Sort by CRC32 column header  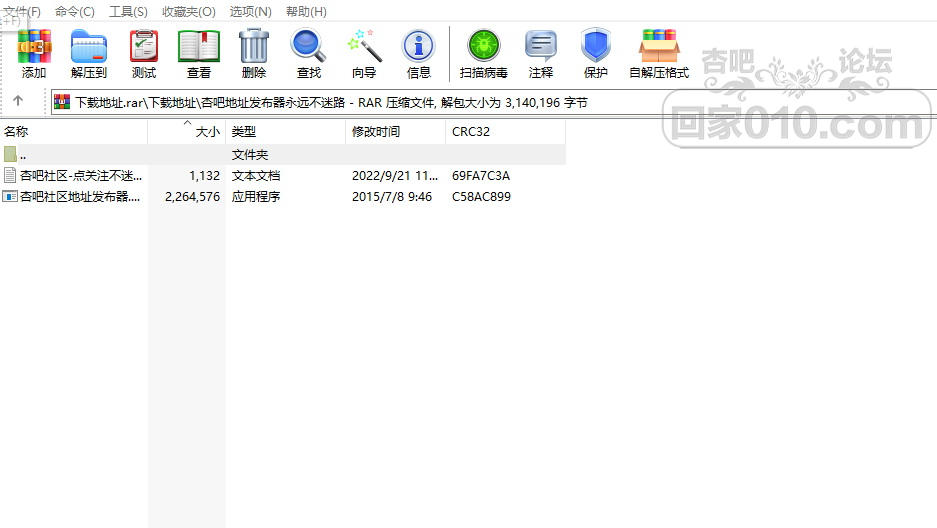[506, 131]
